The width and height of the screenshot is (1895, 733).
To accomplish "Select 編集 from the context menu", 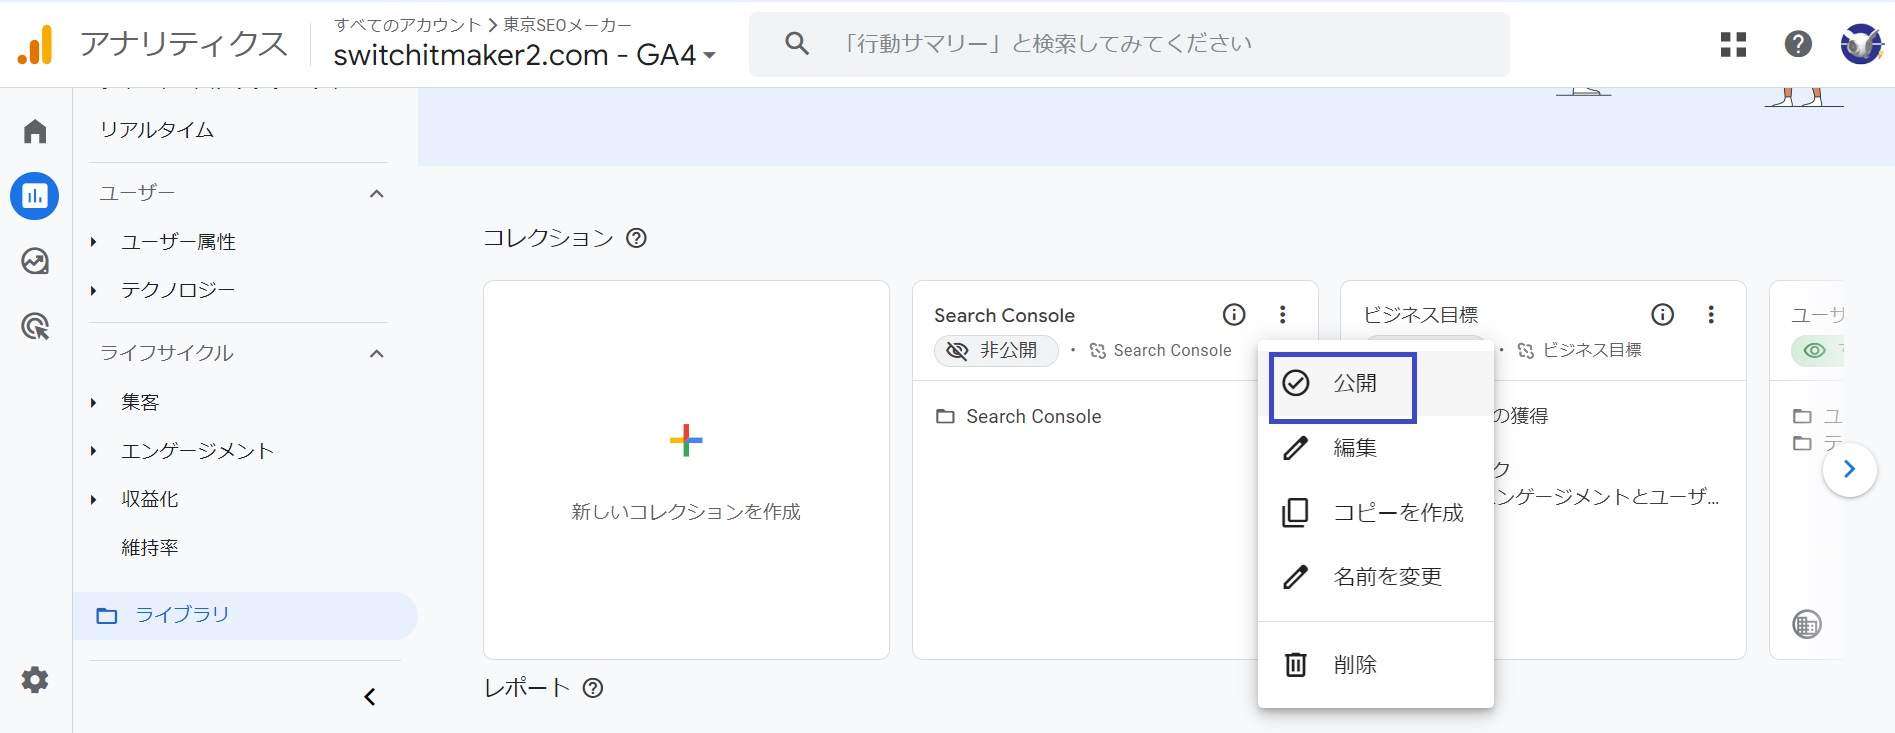I will (1376, 448).
